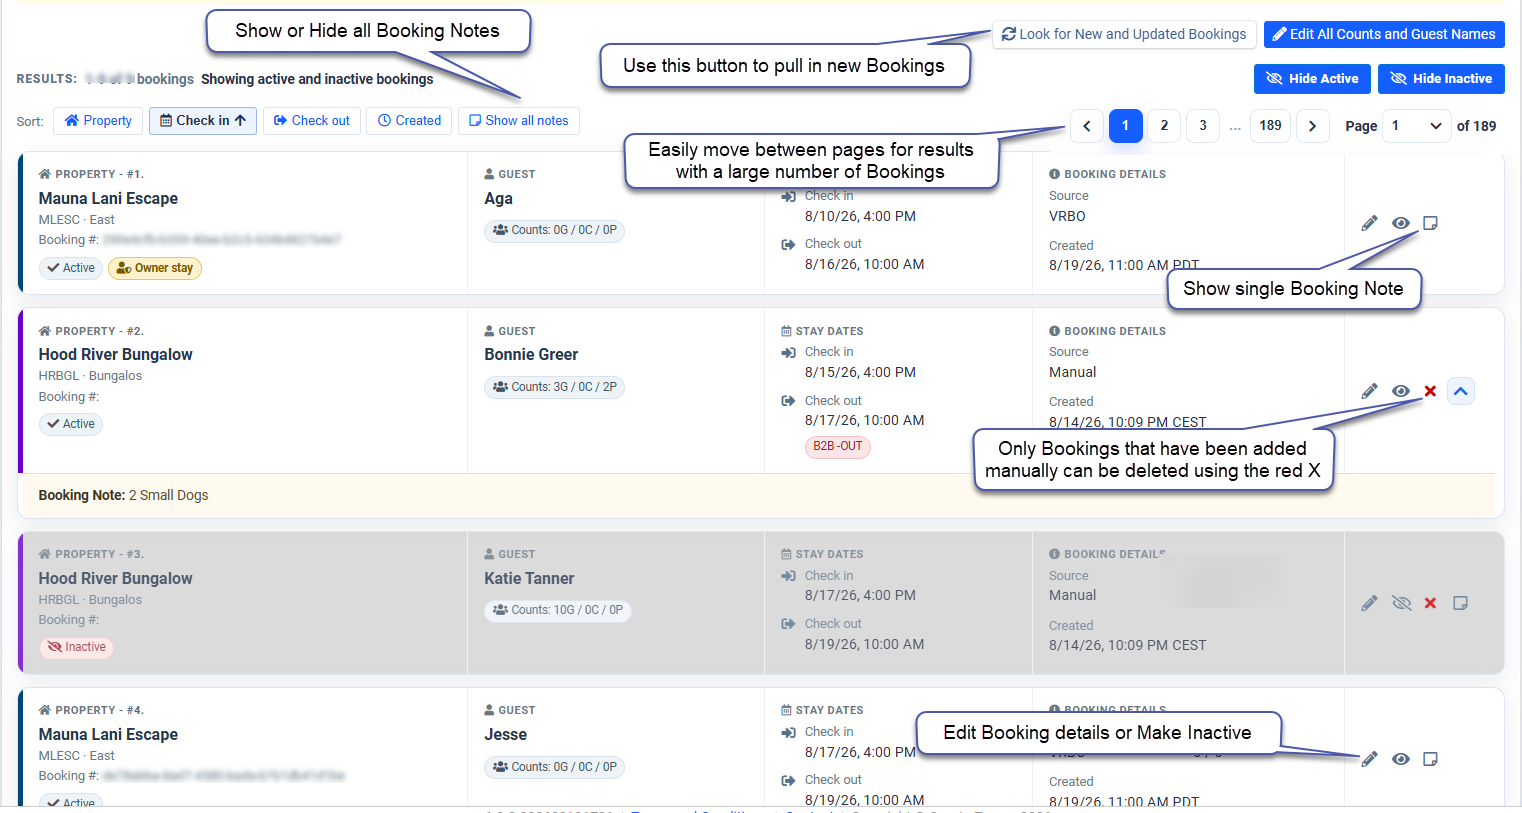The width and height of the screenshot is (1522, 813).
Task: Click the Hide Inactive button
Action: tap(1441, 79)
